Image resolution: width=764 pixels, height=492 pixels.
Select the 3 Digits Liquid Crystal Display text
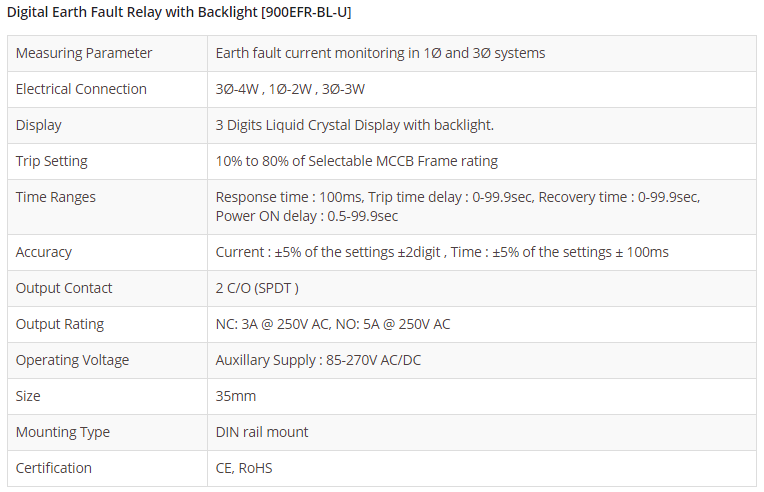point(355,125)
